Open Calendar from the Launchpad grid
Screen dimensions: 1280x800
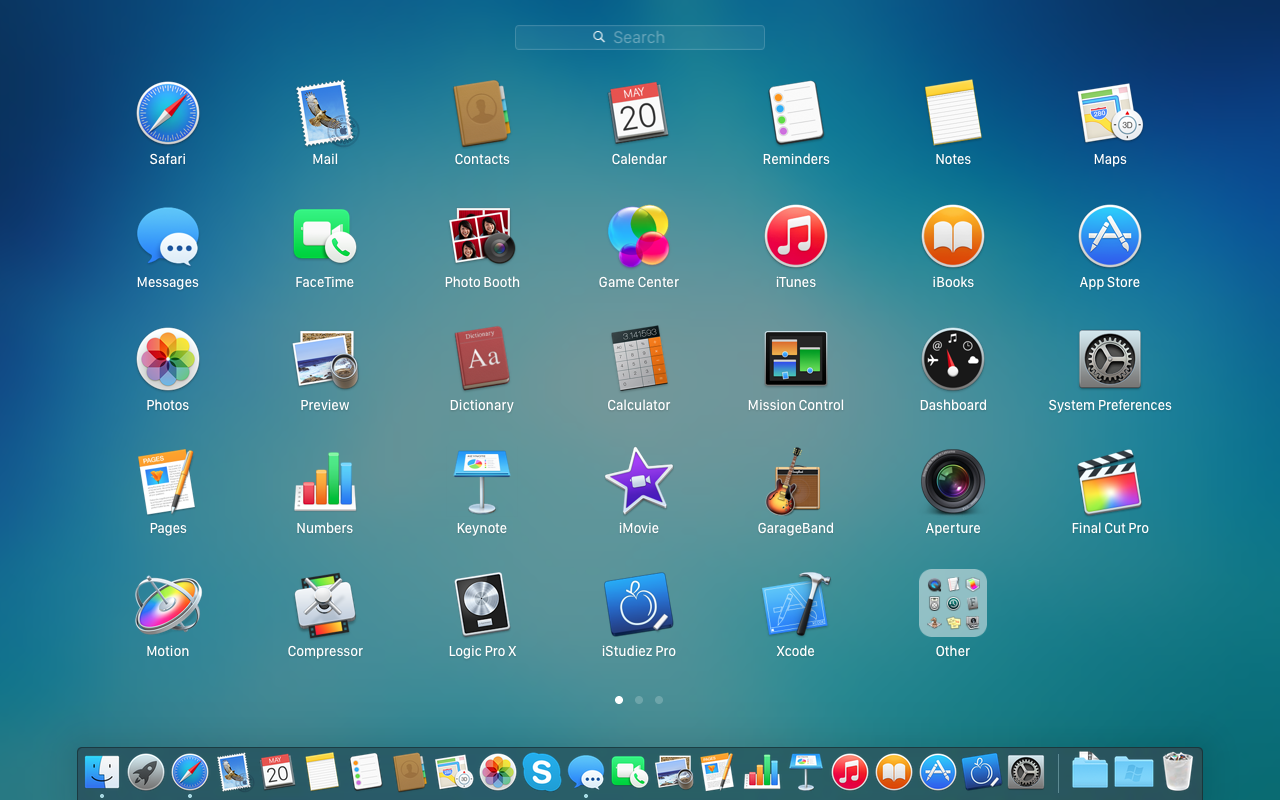639,113
